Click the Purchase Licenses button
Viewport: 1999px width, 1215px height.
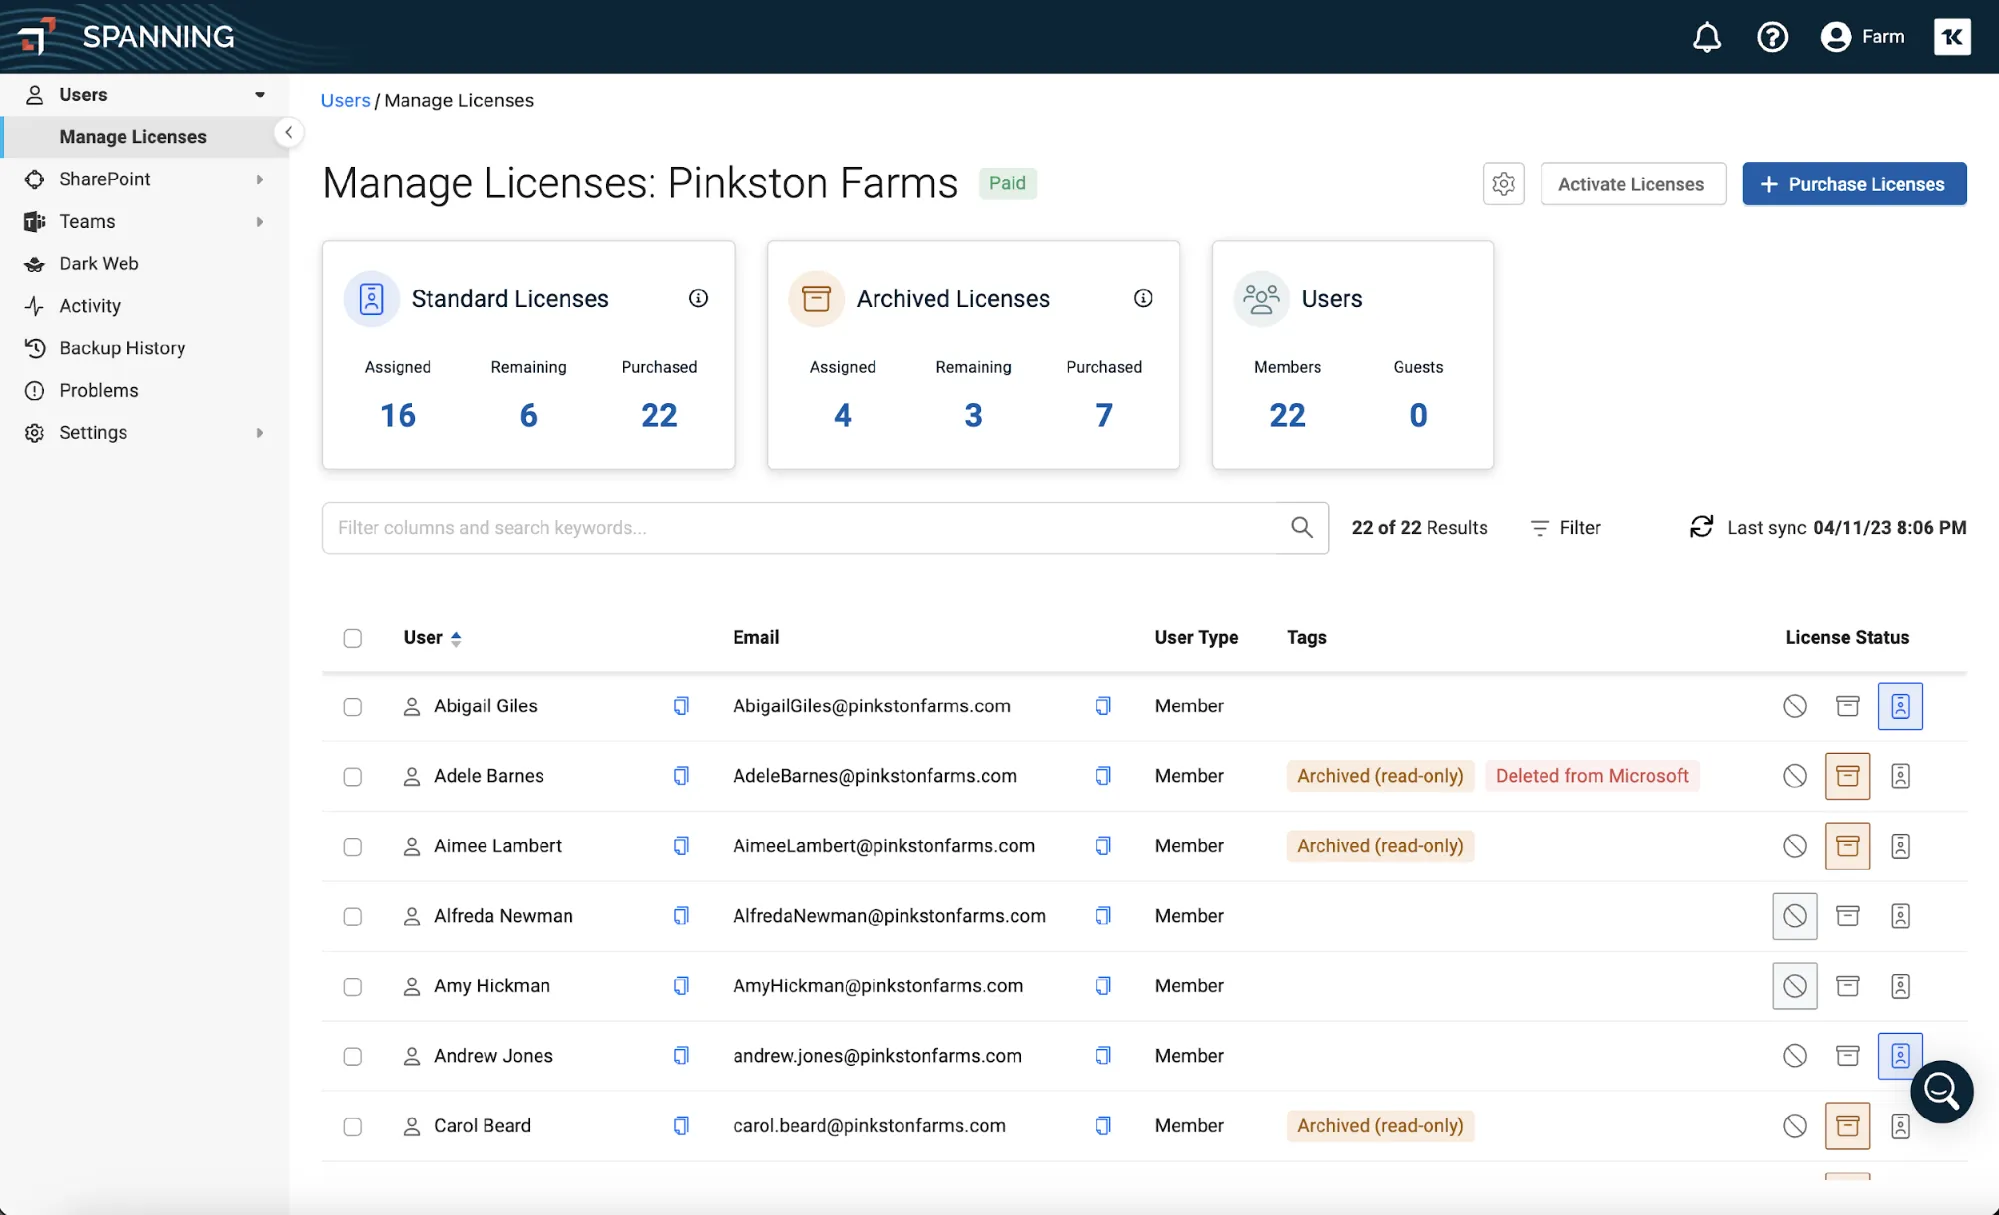click(1854, 184)
